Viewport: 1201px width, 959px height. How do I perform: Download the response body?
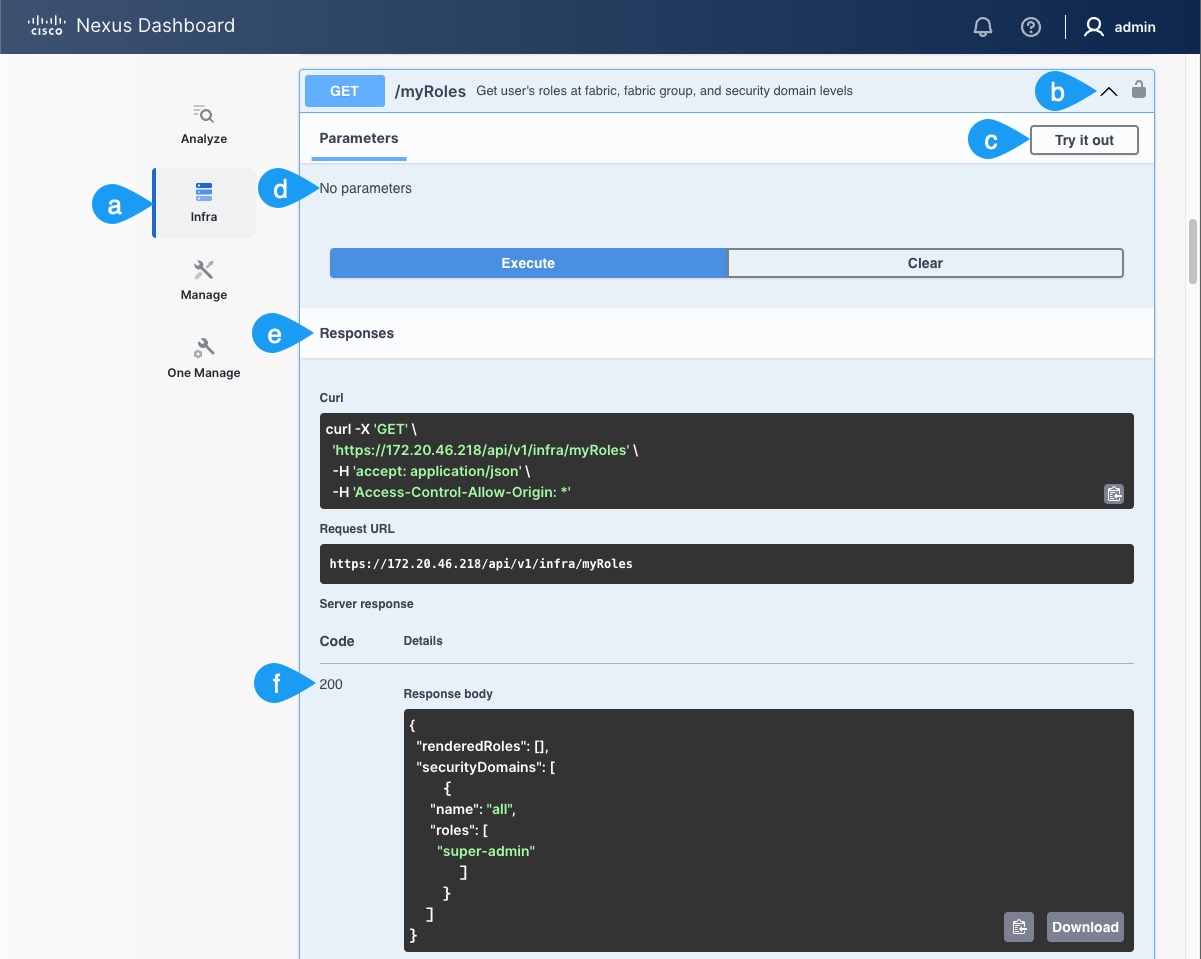(1085, 927)
